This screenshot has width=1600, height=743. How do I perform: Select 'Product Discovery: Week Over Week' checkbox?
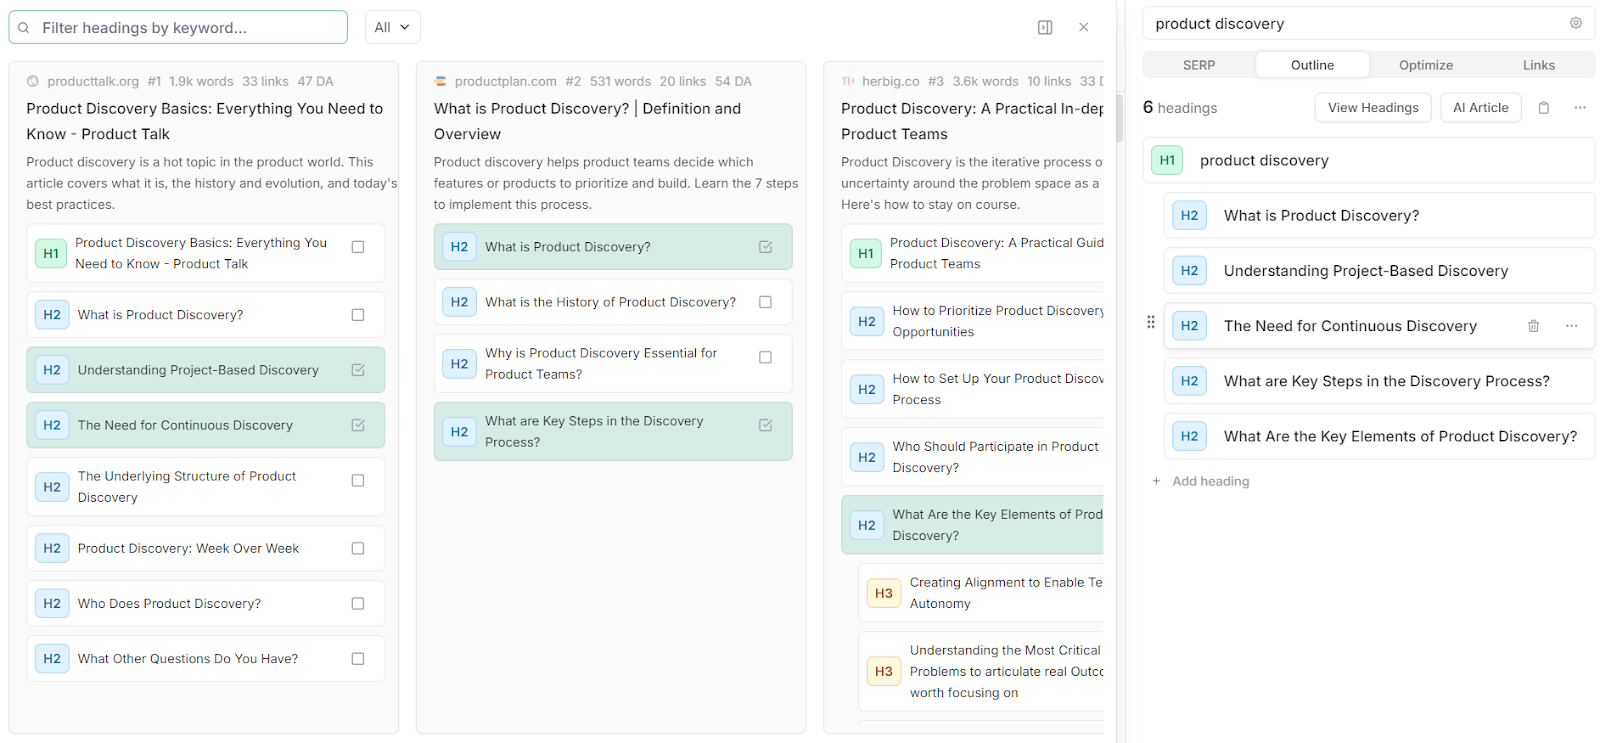(358, 549)
